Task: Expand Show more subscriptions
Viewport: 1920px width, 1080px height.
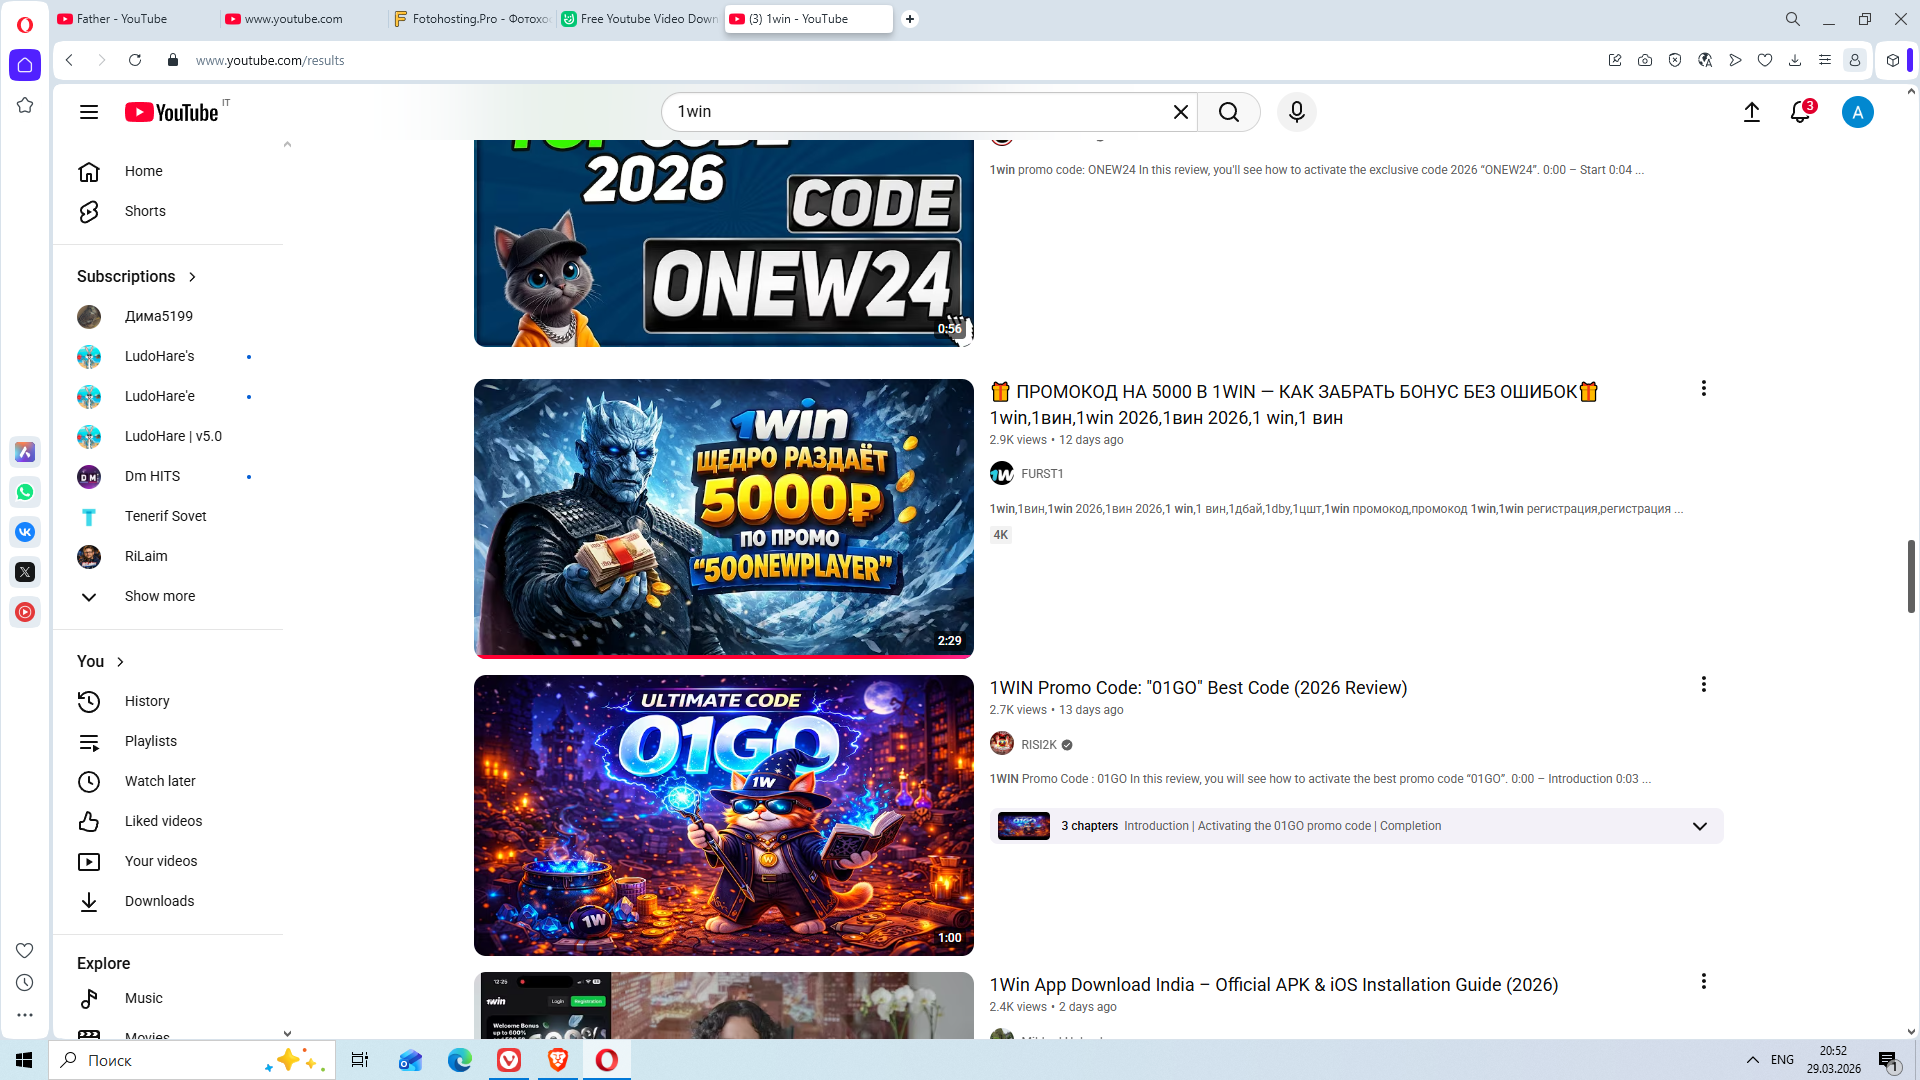Action: 159,596
